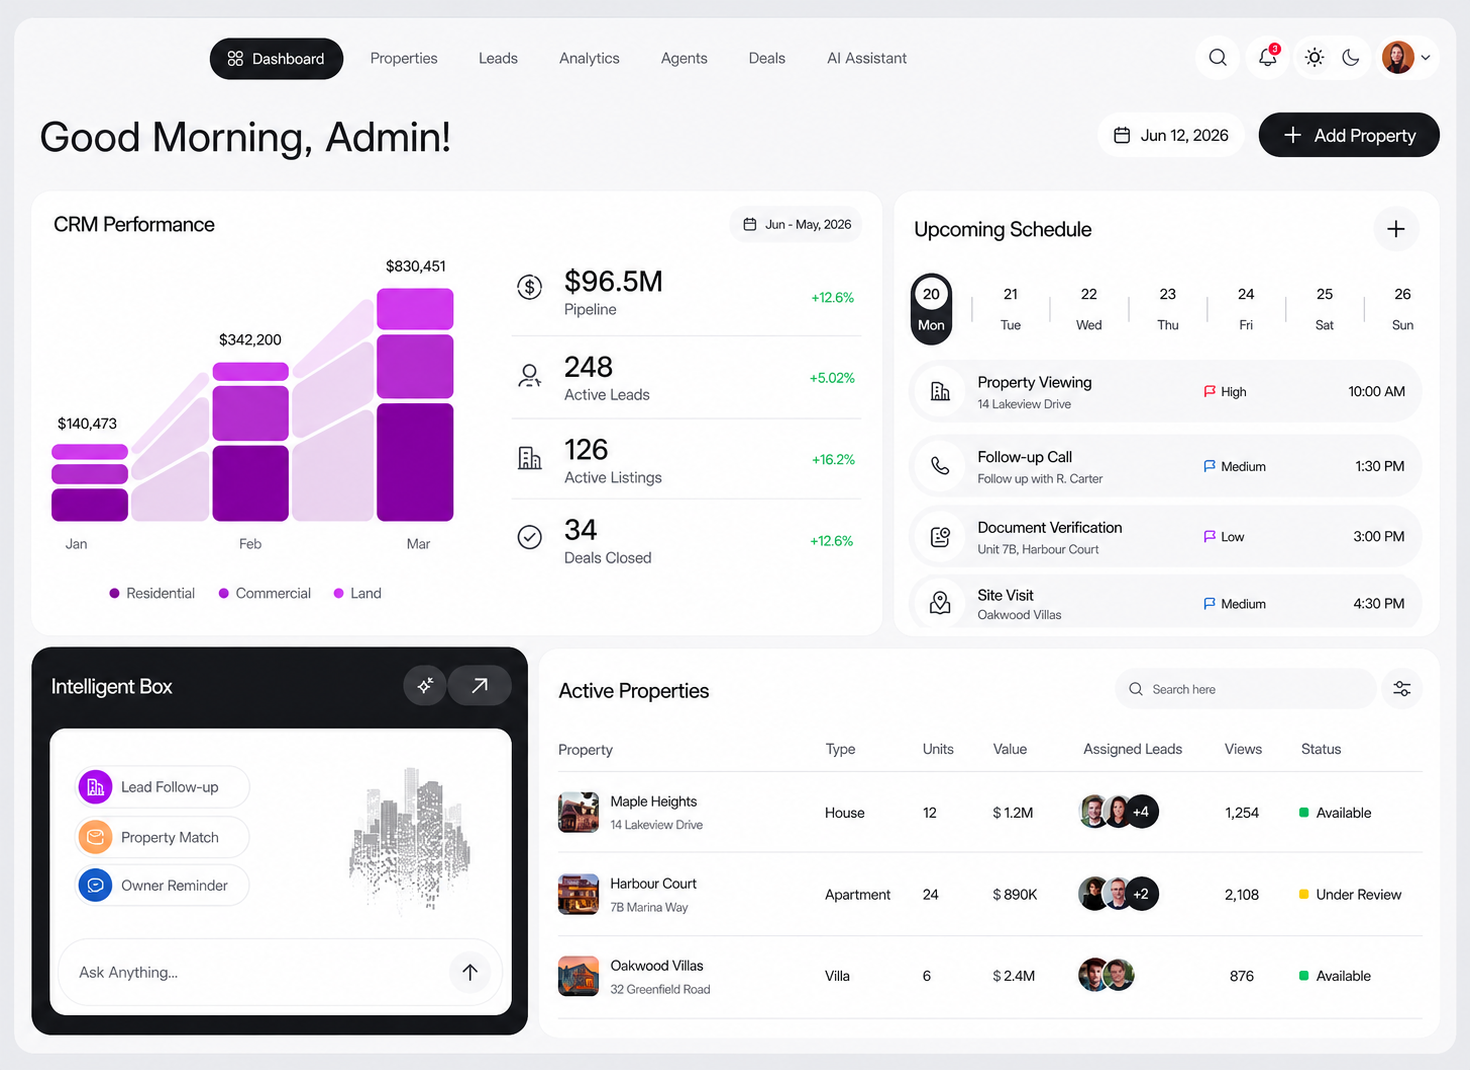Image resolution: width=1470 pixels, height=1070 pixels.
Task: Focus the Search here field
Action: coord(1246,689)
